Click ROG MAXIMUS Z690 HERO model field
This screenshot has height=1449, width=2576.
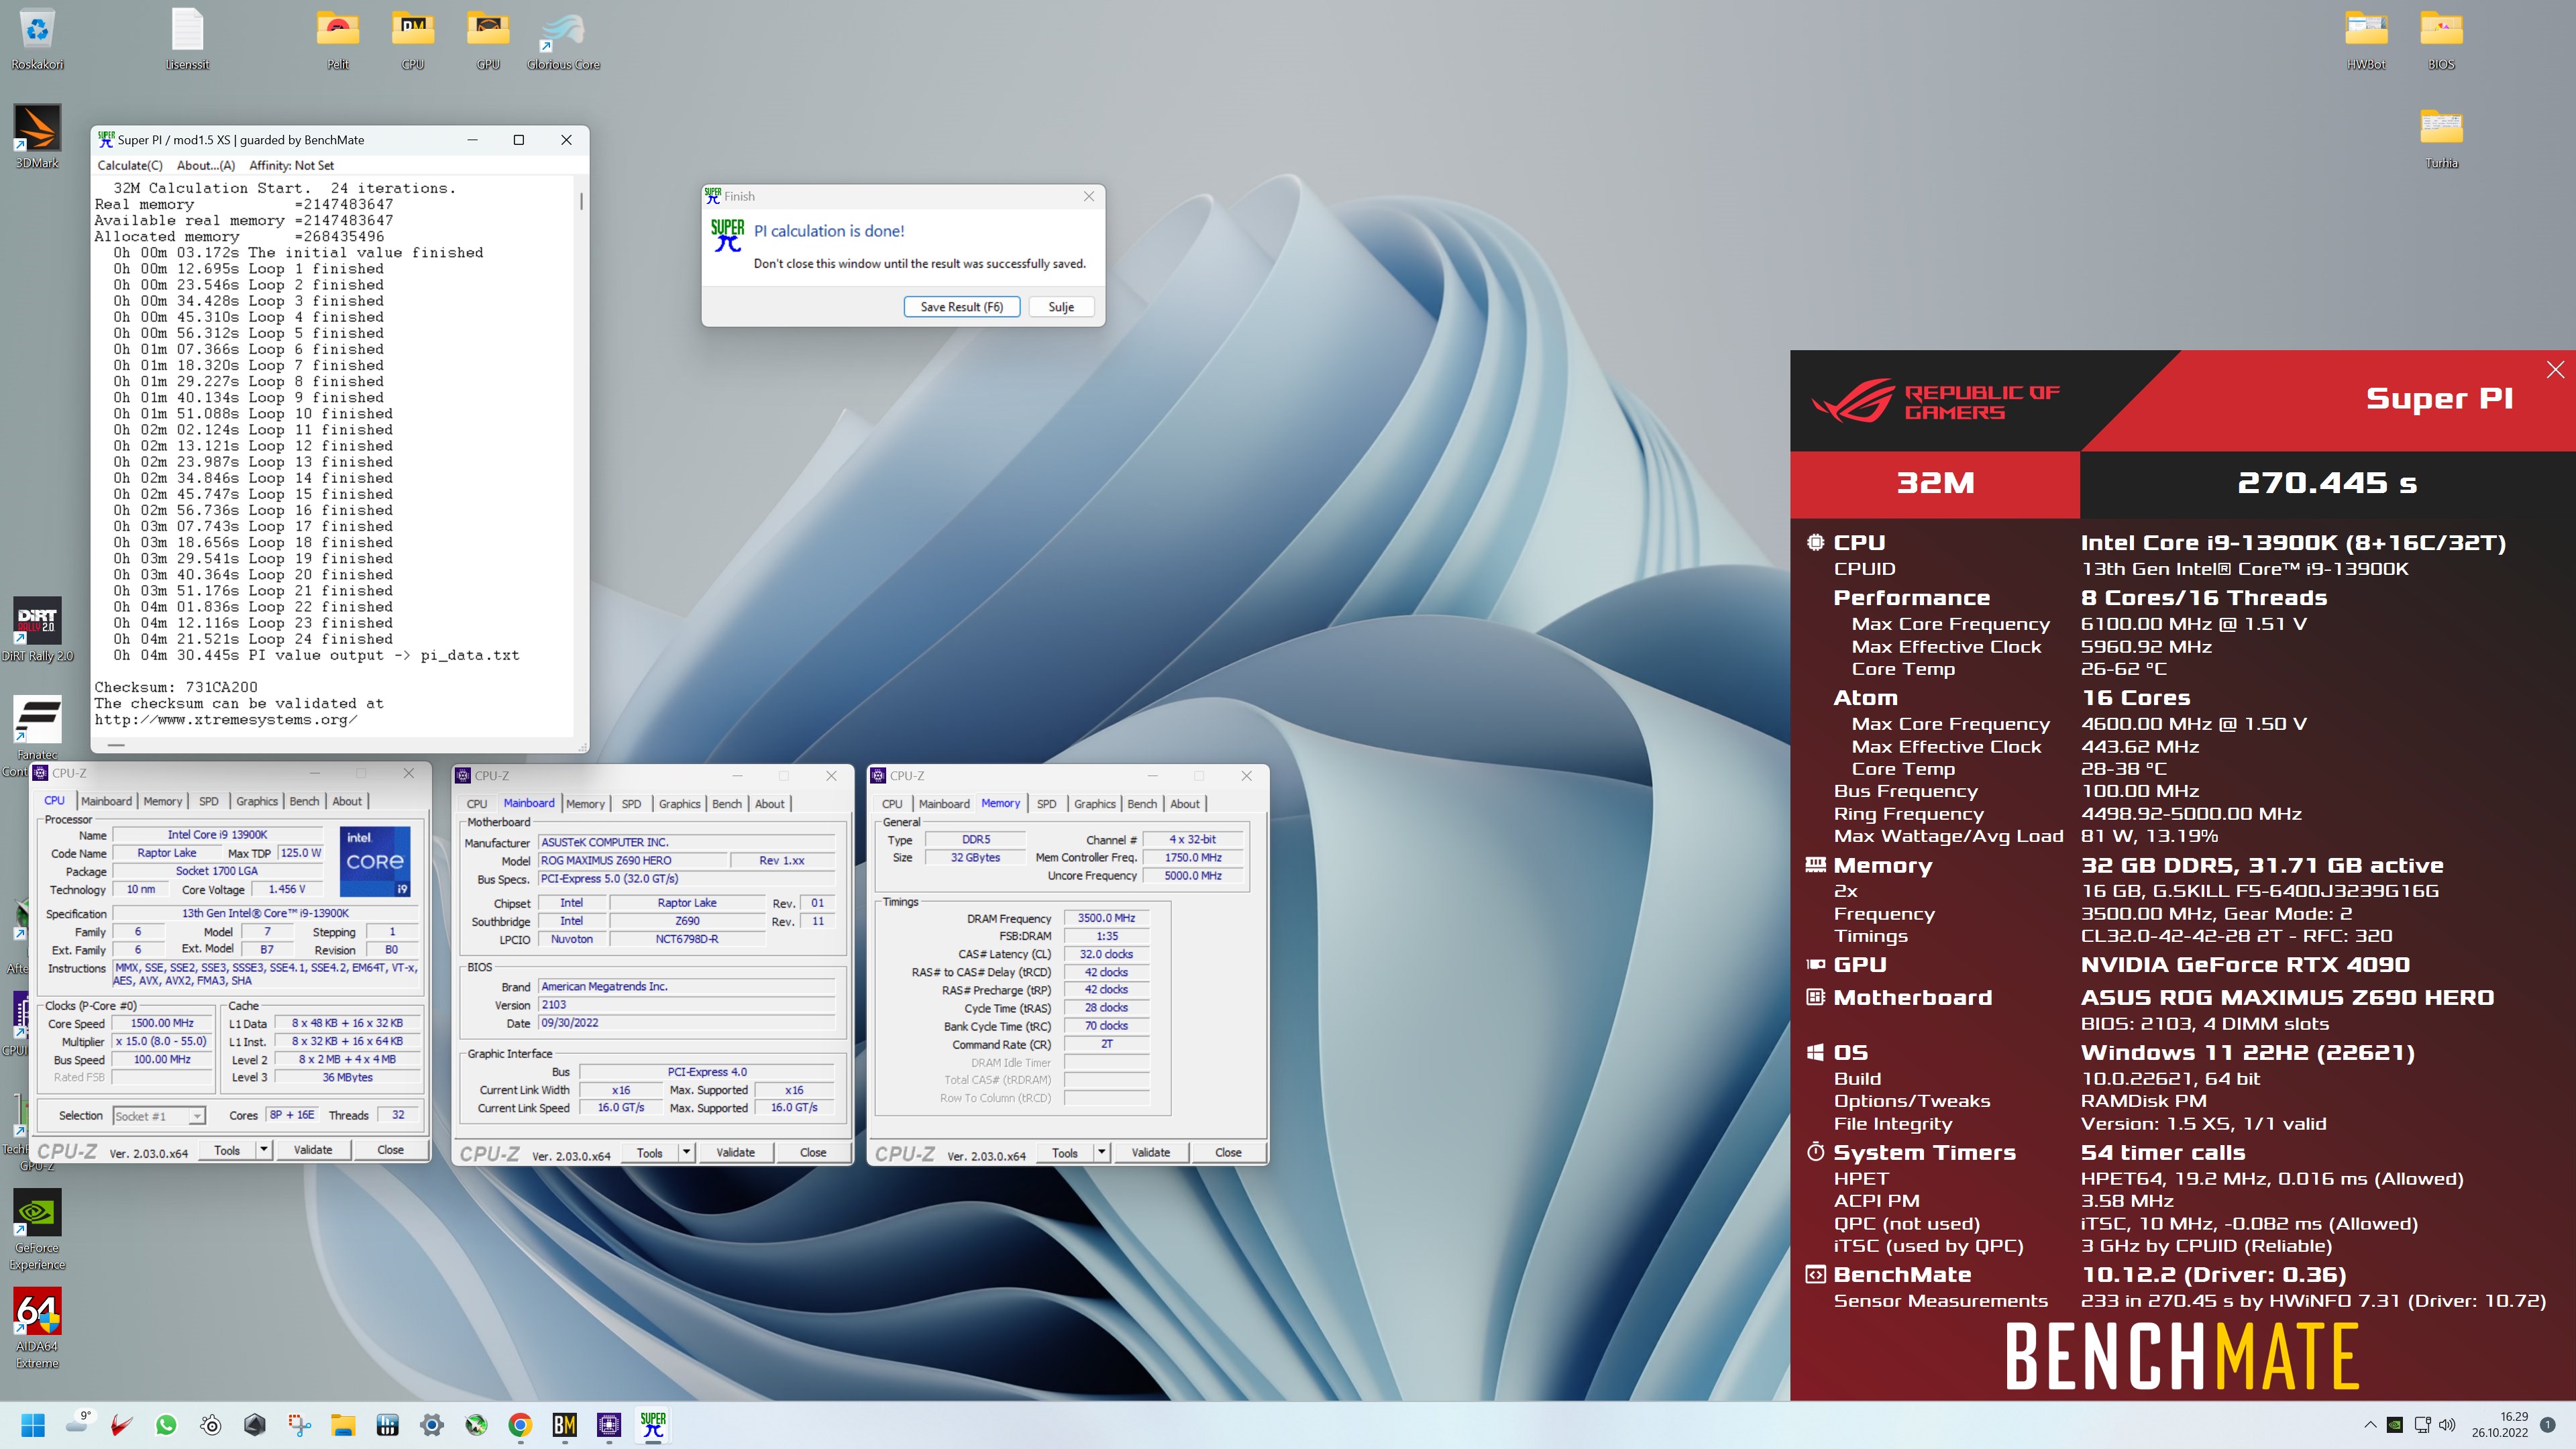[632, 860]
